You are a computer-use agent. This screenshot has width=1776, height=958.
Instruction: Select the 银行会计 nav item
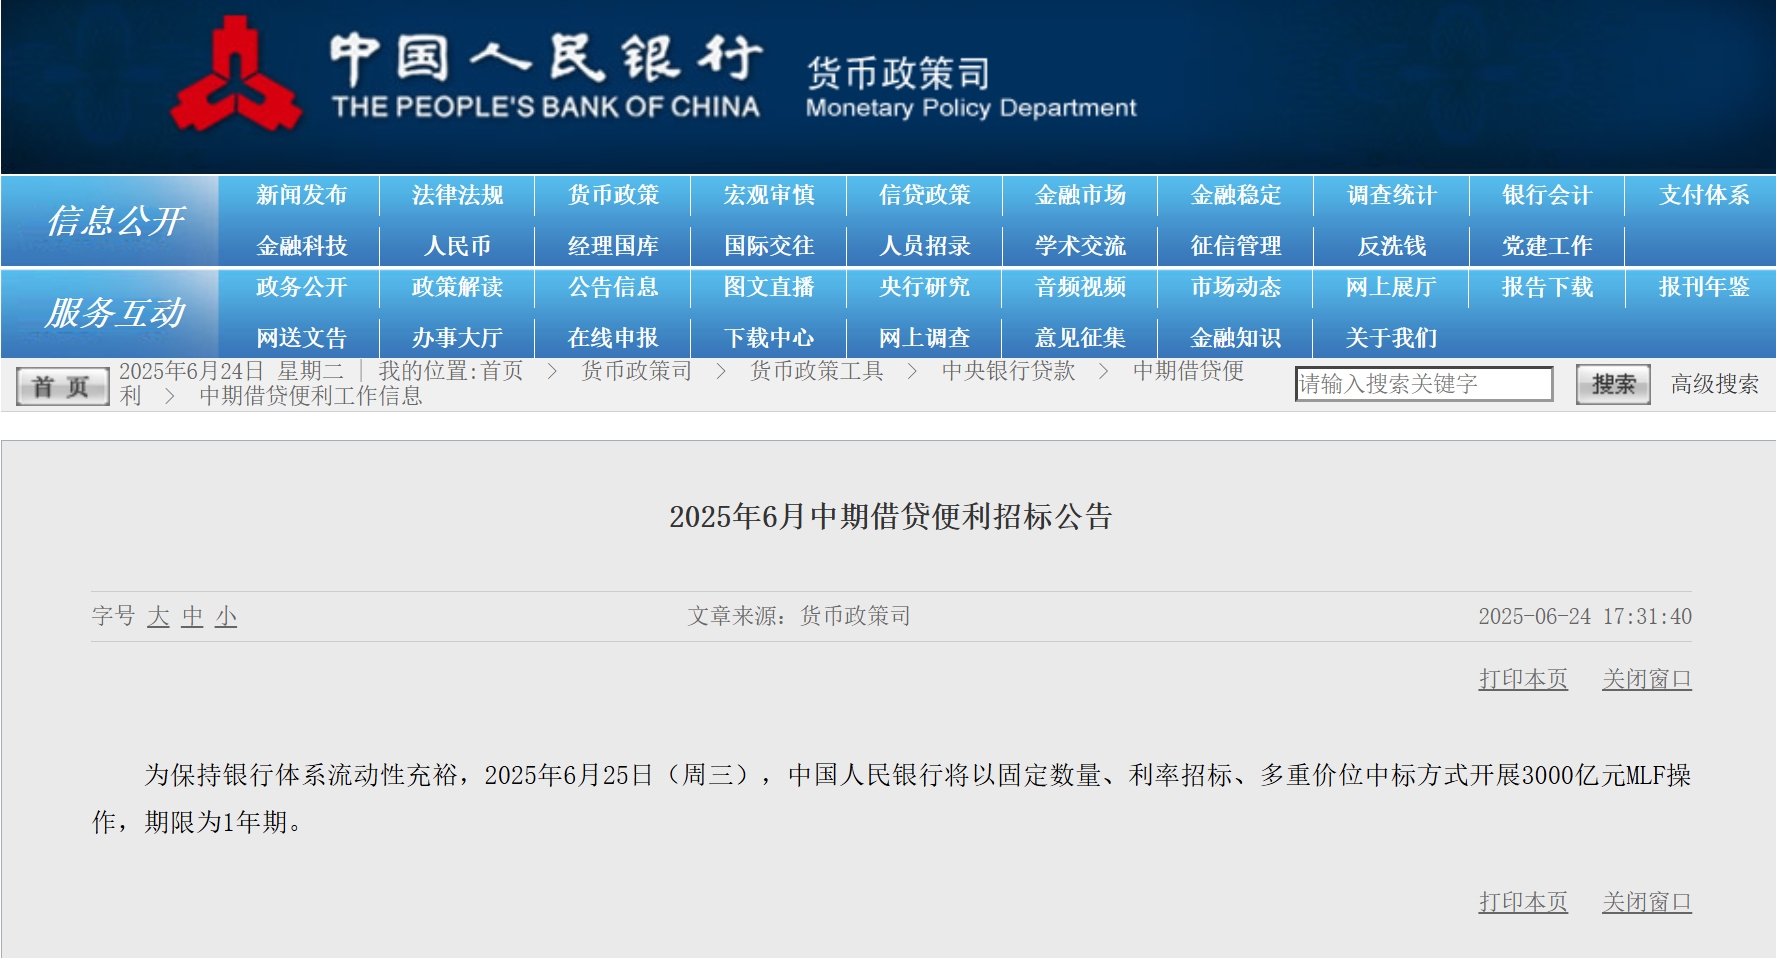click(1547, 195)
